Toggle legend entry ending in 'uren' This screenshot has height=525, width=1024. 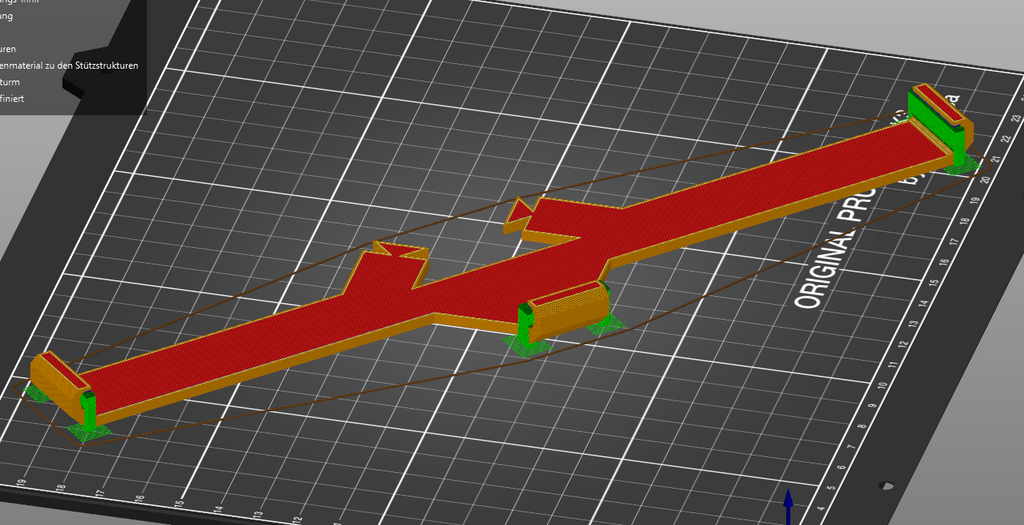tap(8, 49)
